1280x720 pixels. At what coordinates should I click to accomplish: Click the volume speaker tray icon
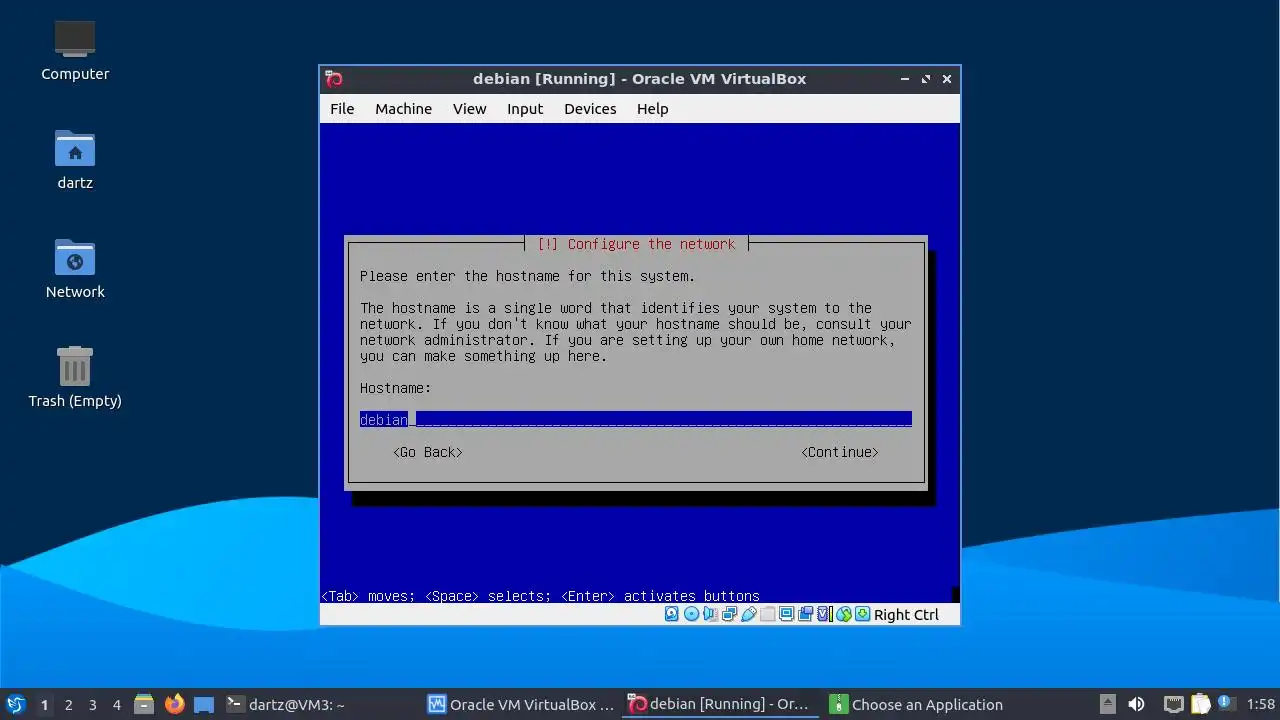1136,704
